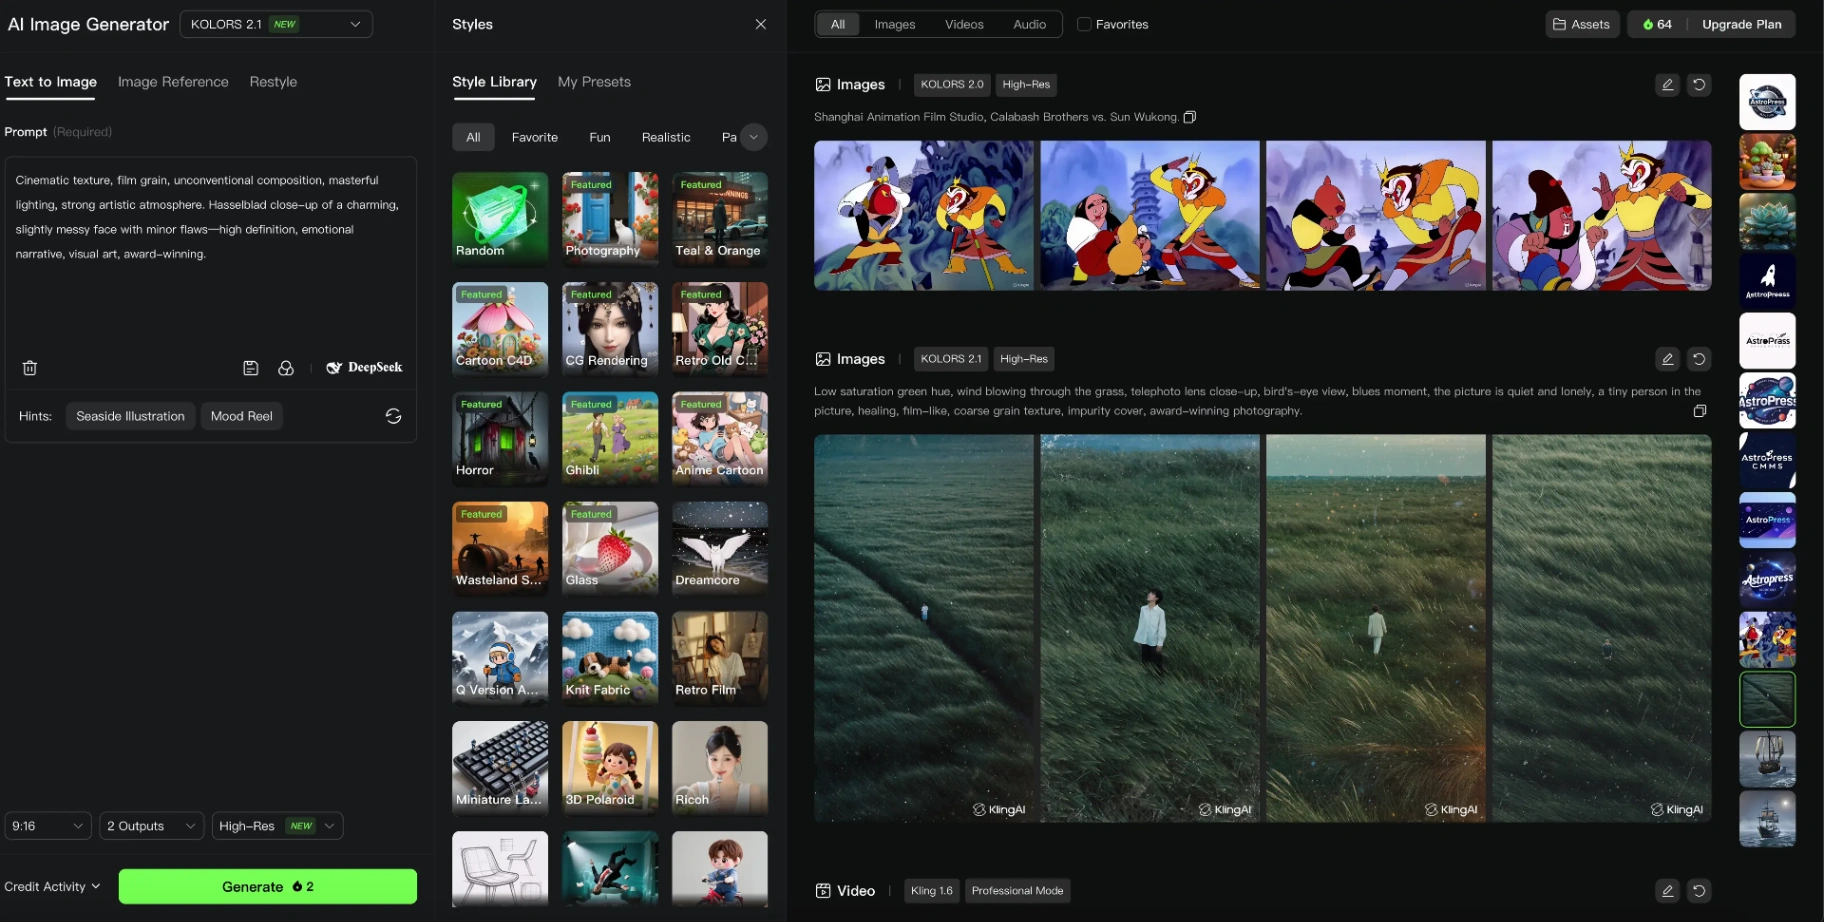Screen dimensions: 1824x922
Task: Apply the Horror style
Action: pyautogui.click(x=500, y=438)
